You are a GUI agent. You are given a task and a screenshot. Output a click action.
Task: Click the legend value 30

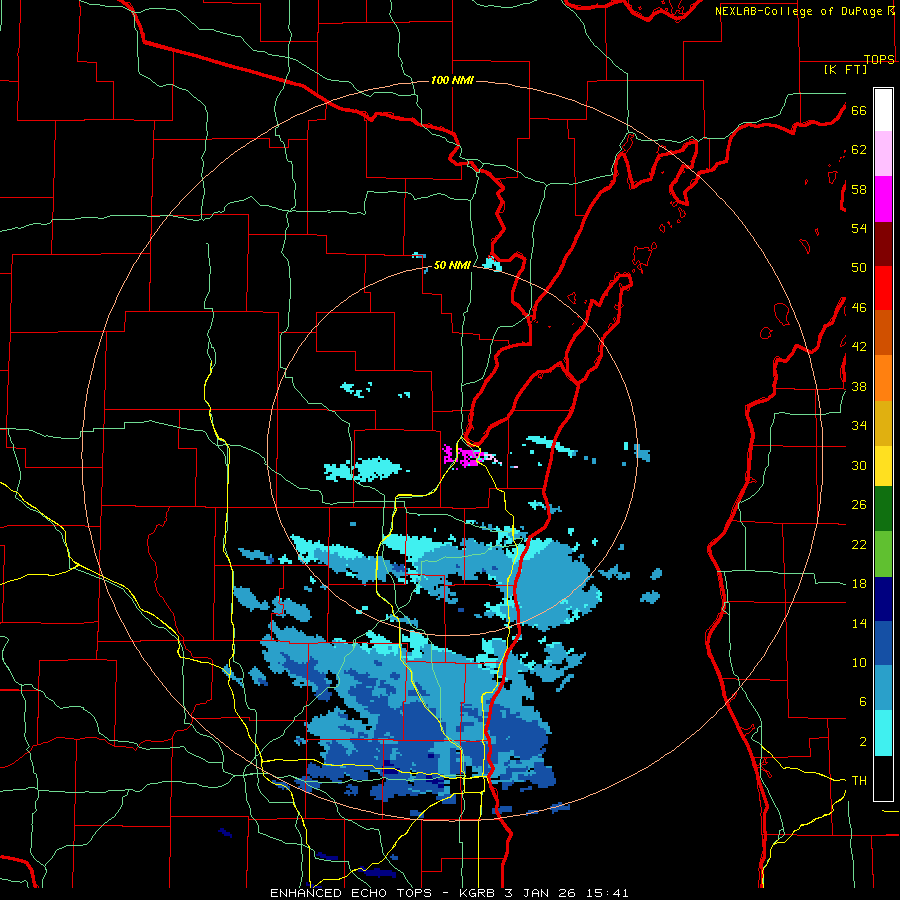point(859,465)
